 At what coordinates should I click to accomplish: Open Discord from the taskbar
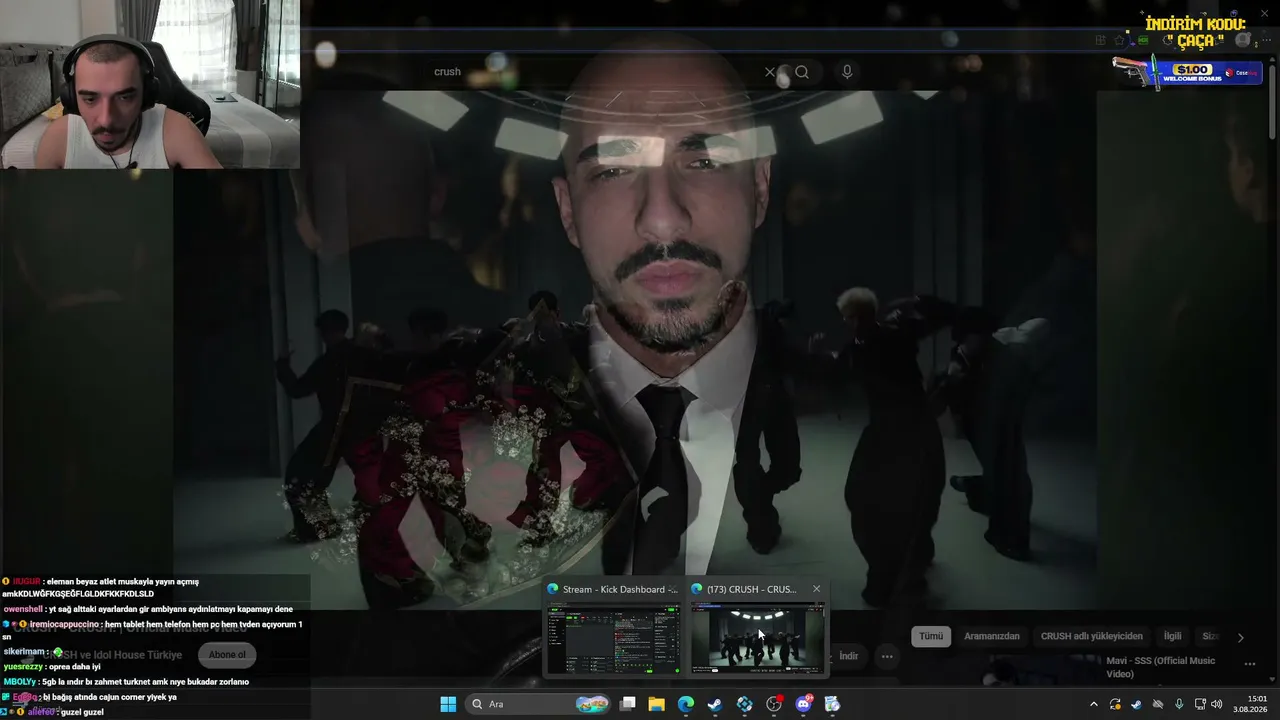pos(803,704)
